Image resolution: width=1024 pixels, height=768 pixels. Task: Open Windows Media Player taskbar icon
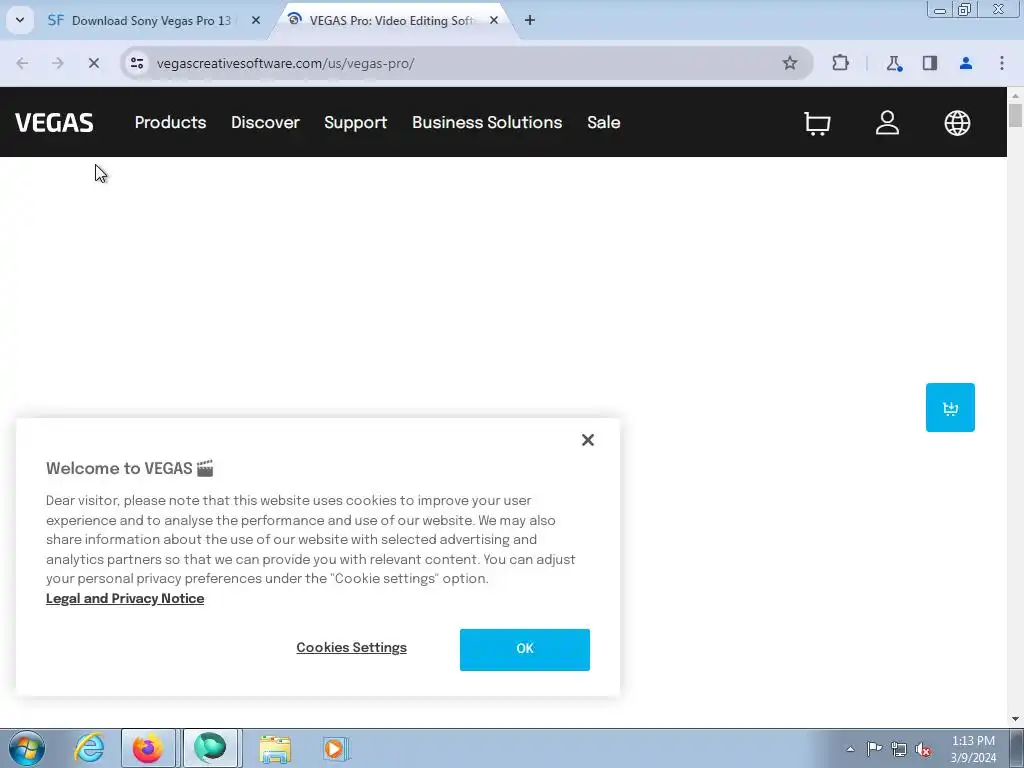(336, 749)
